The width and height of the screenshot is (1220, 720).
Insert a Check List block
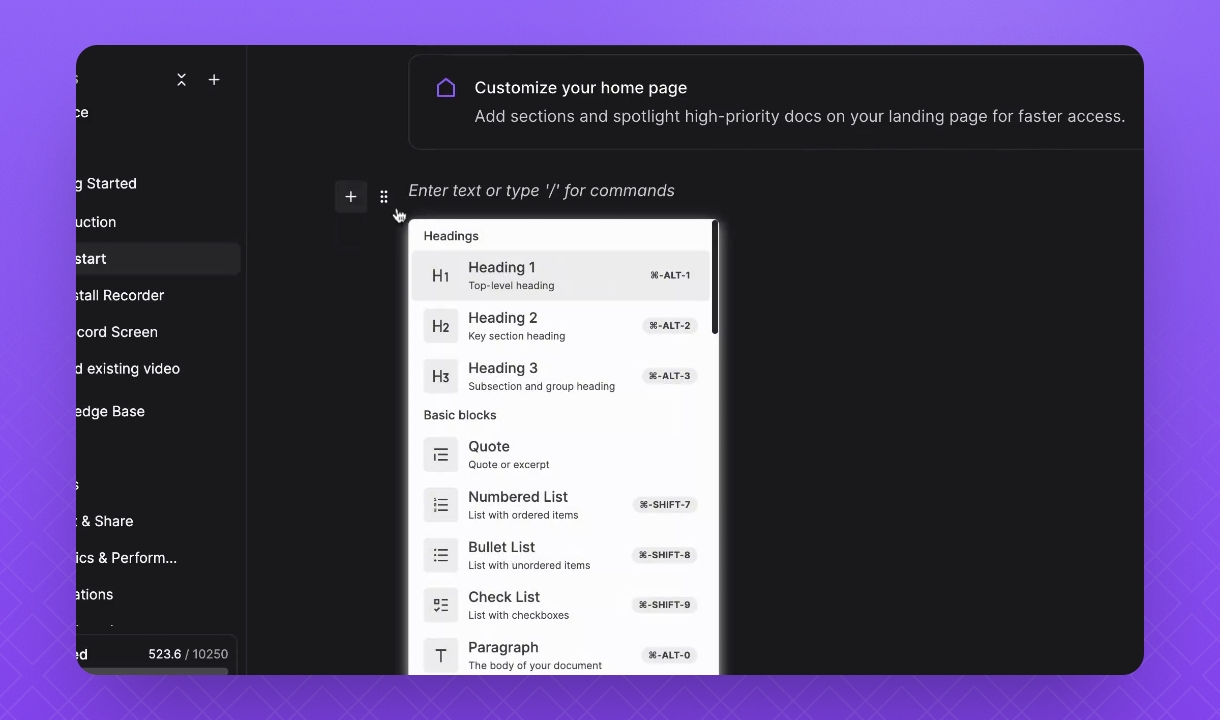[x=560, y=605]
